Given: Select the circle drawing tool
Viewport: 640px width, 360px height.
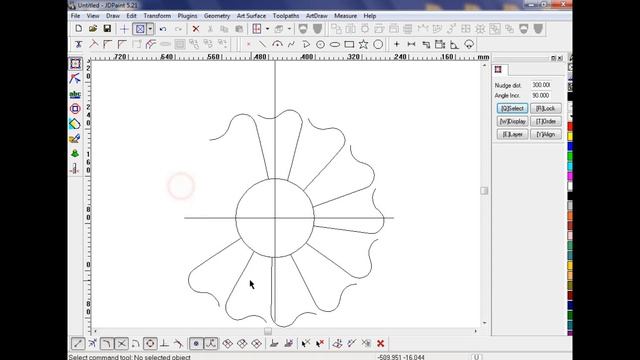Looking at the screenshot, I should tap(320, 44).
